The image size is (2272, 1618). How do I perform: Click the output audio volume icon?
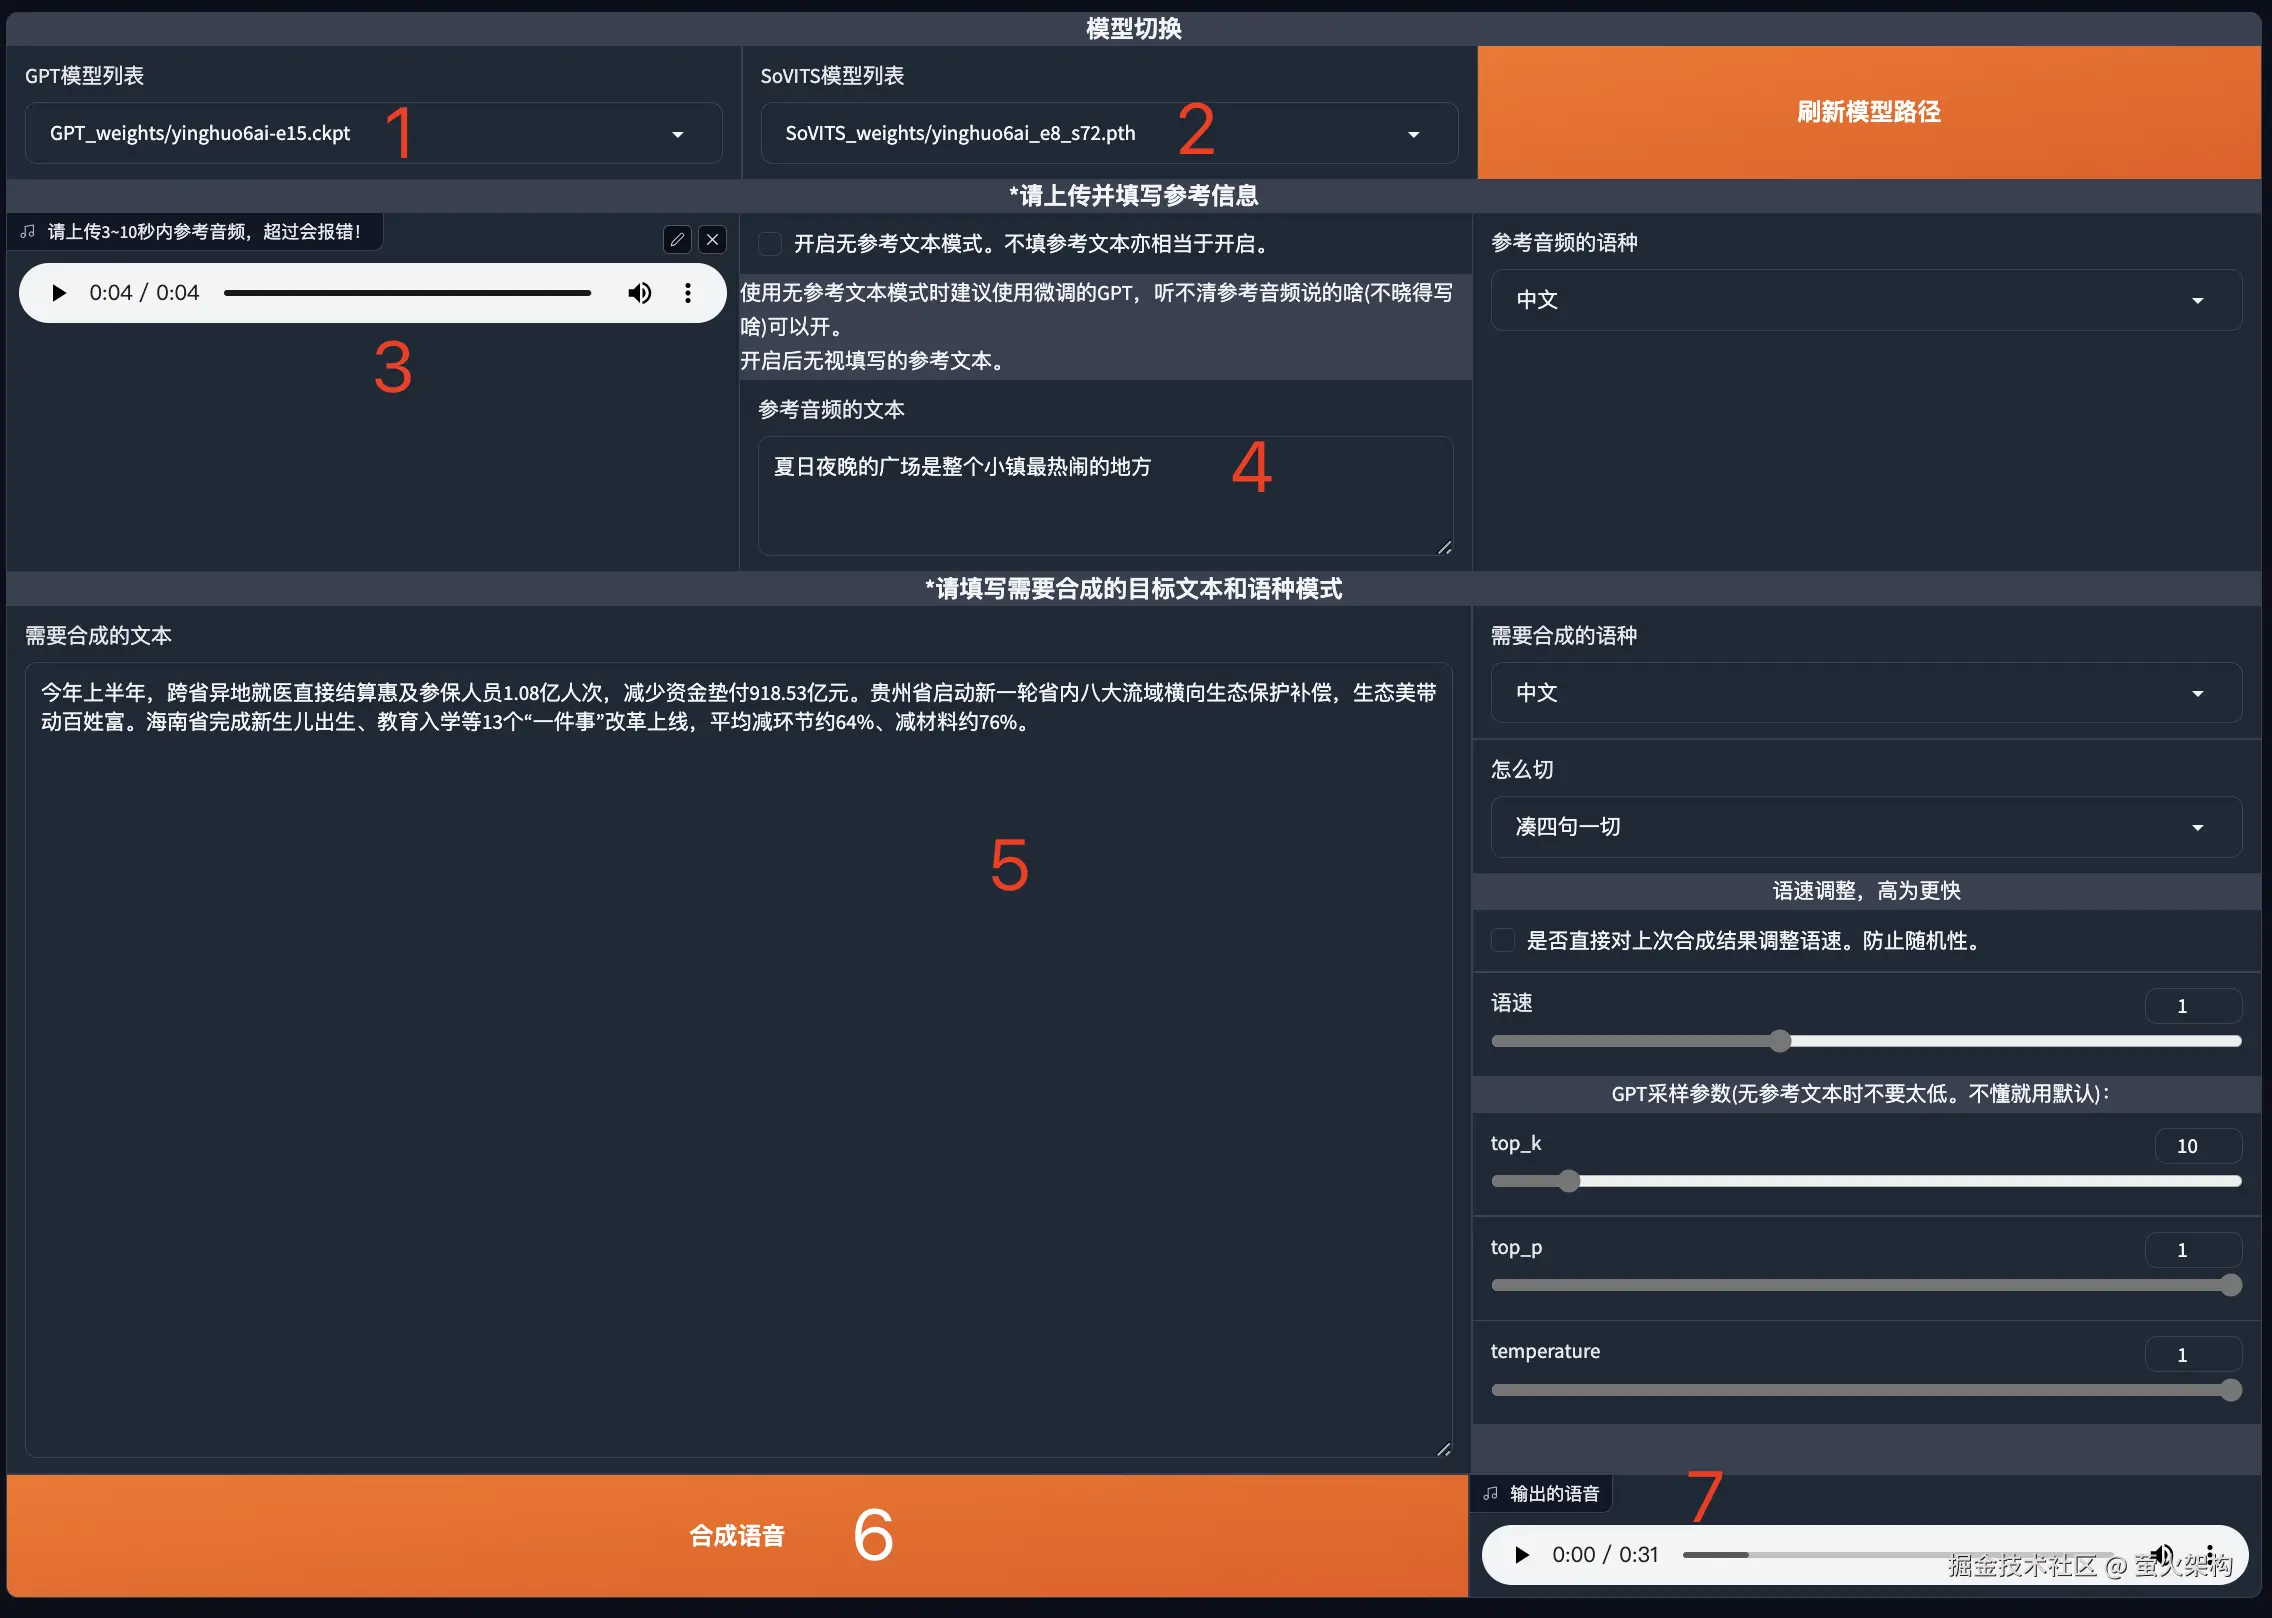click(2162, 1555)
